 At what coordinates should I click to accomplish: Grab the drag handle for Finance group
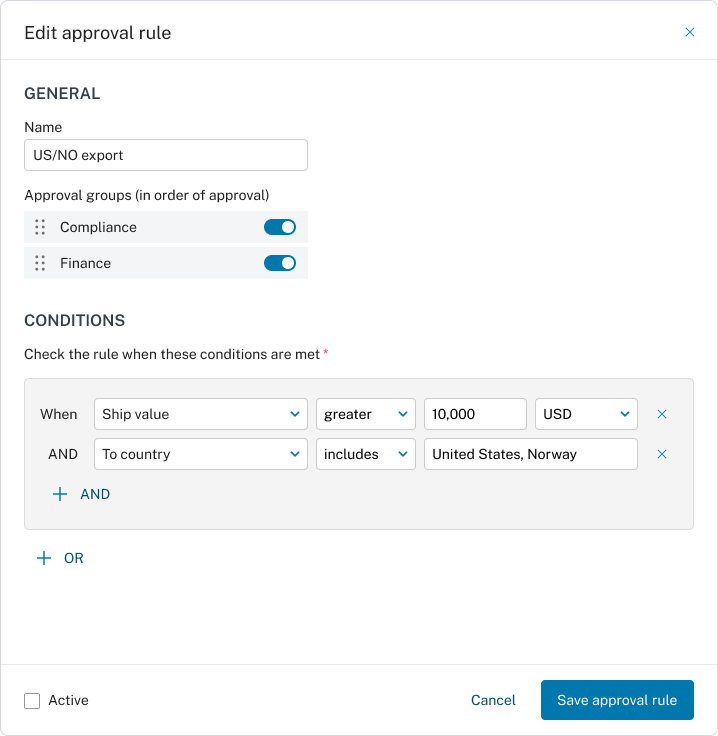point(40,263)
